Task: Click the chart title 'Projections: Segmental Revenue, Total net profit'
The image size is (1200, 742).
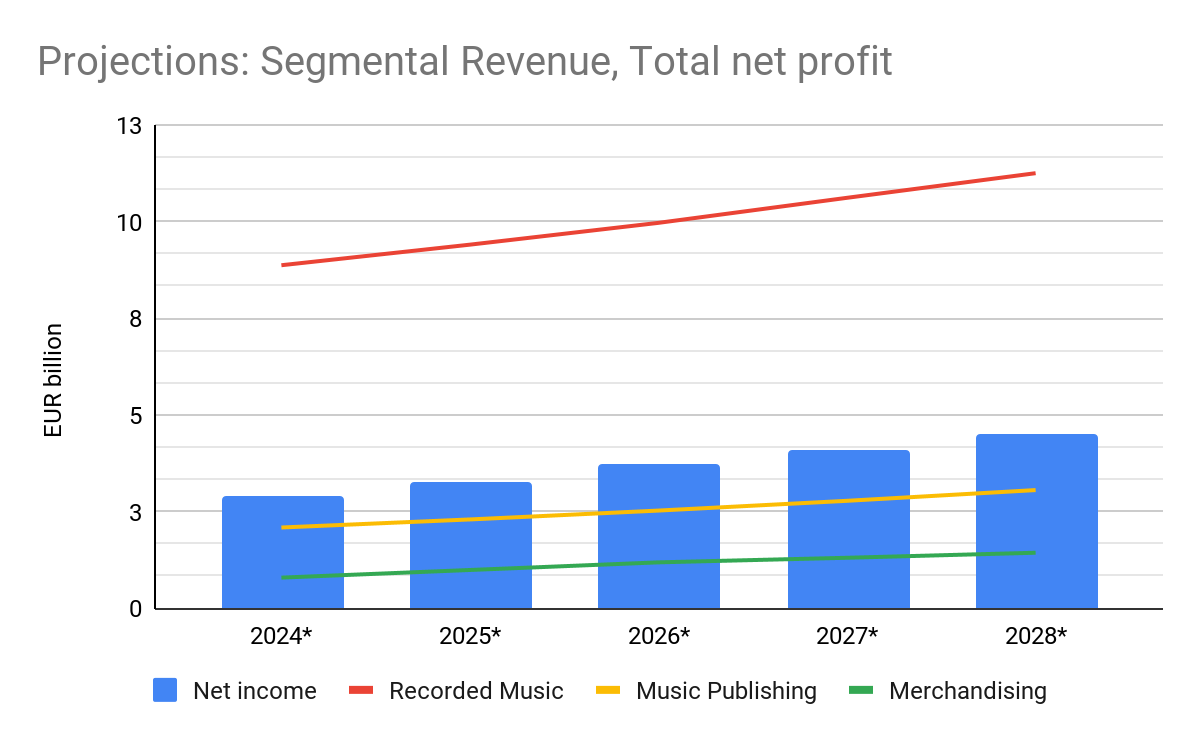Action: tap(464, 63)
